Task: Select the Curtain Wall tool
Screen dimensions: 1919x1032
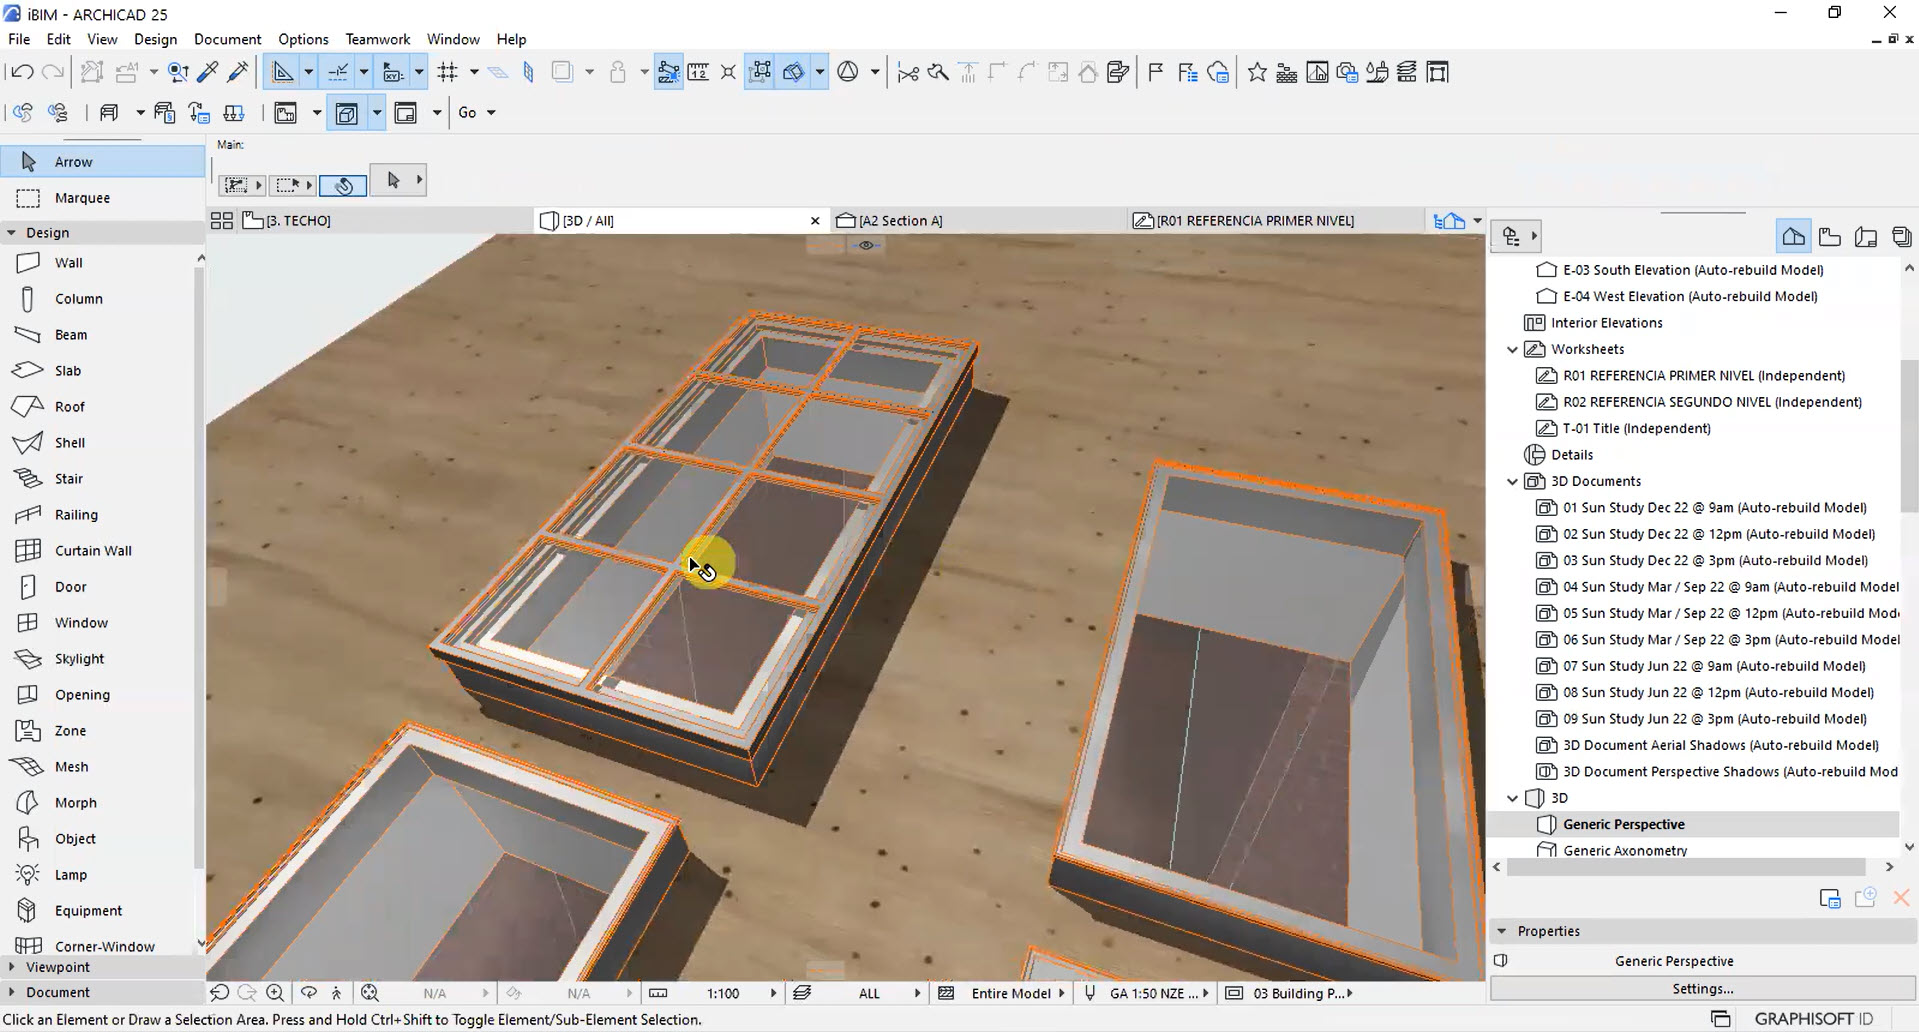Action: (93, 550)
